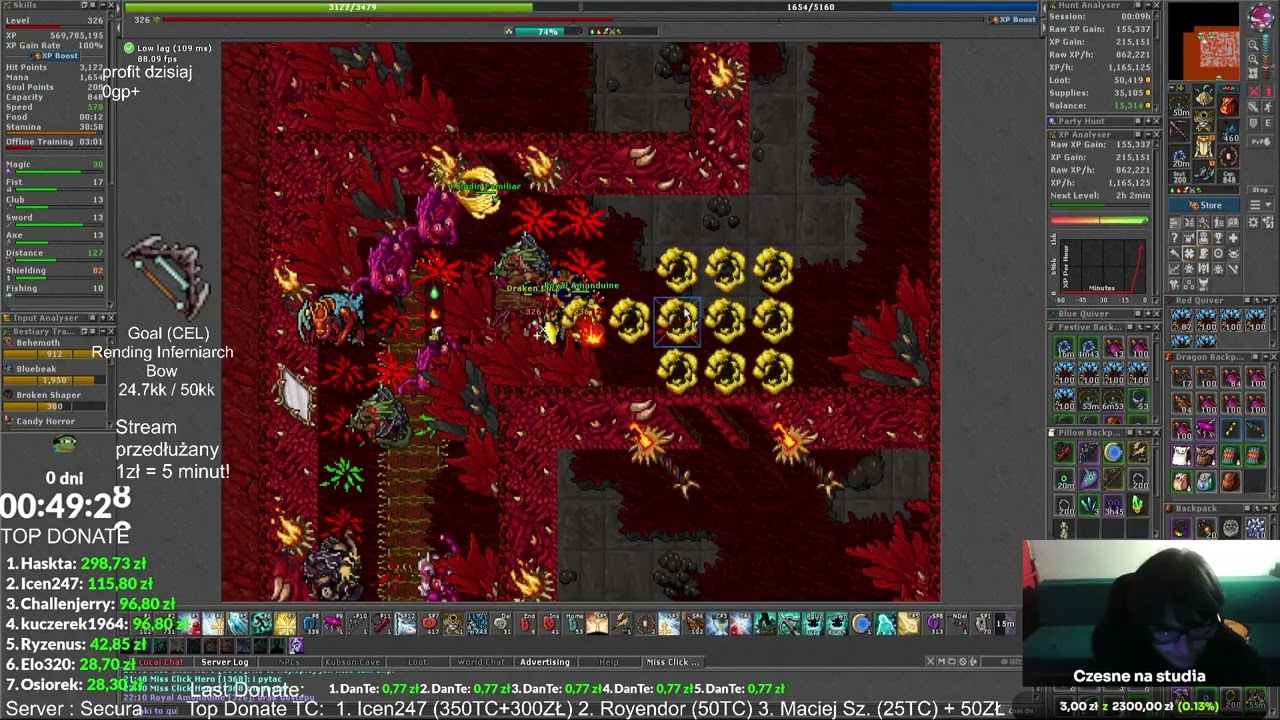The image size is (1280, 720).
Task: Click the minimap compass rose
Action: (1261, 17)
